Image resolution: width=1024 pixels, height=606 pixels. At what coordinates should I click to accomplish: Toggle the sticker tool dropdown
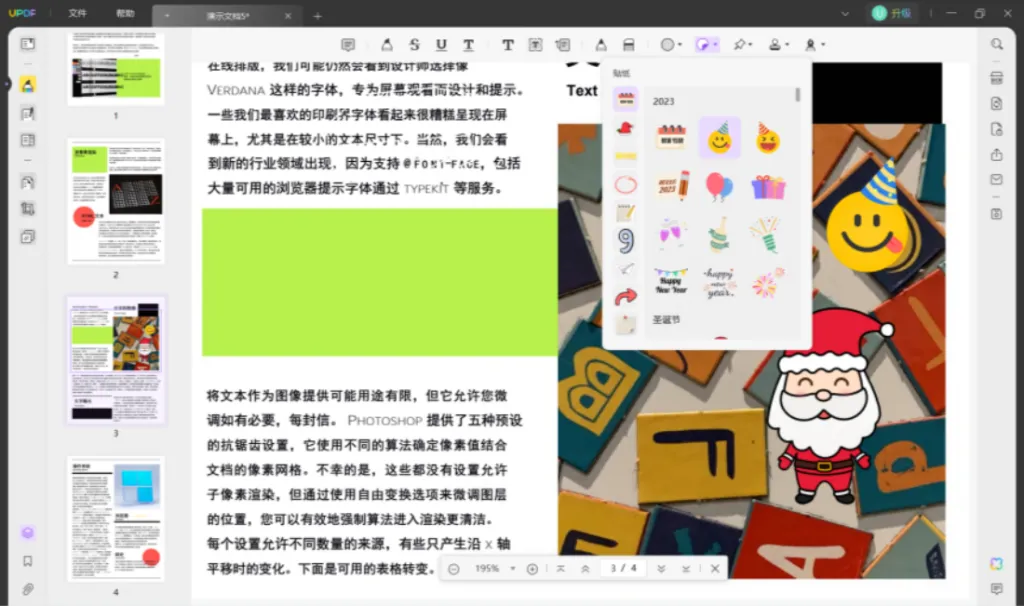pos(706,44)
